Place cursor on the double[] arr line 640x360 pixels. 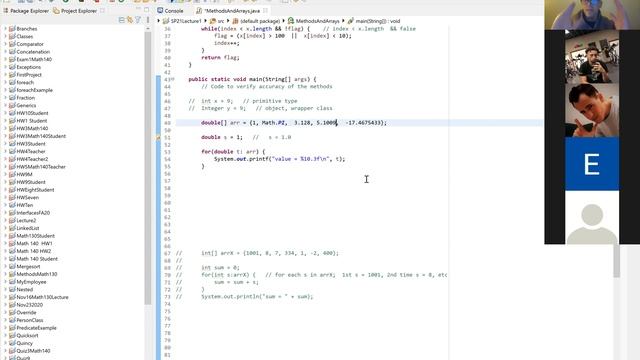coord(359,122)
